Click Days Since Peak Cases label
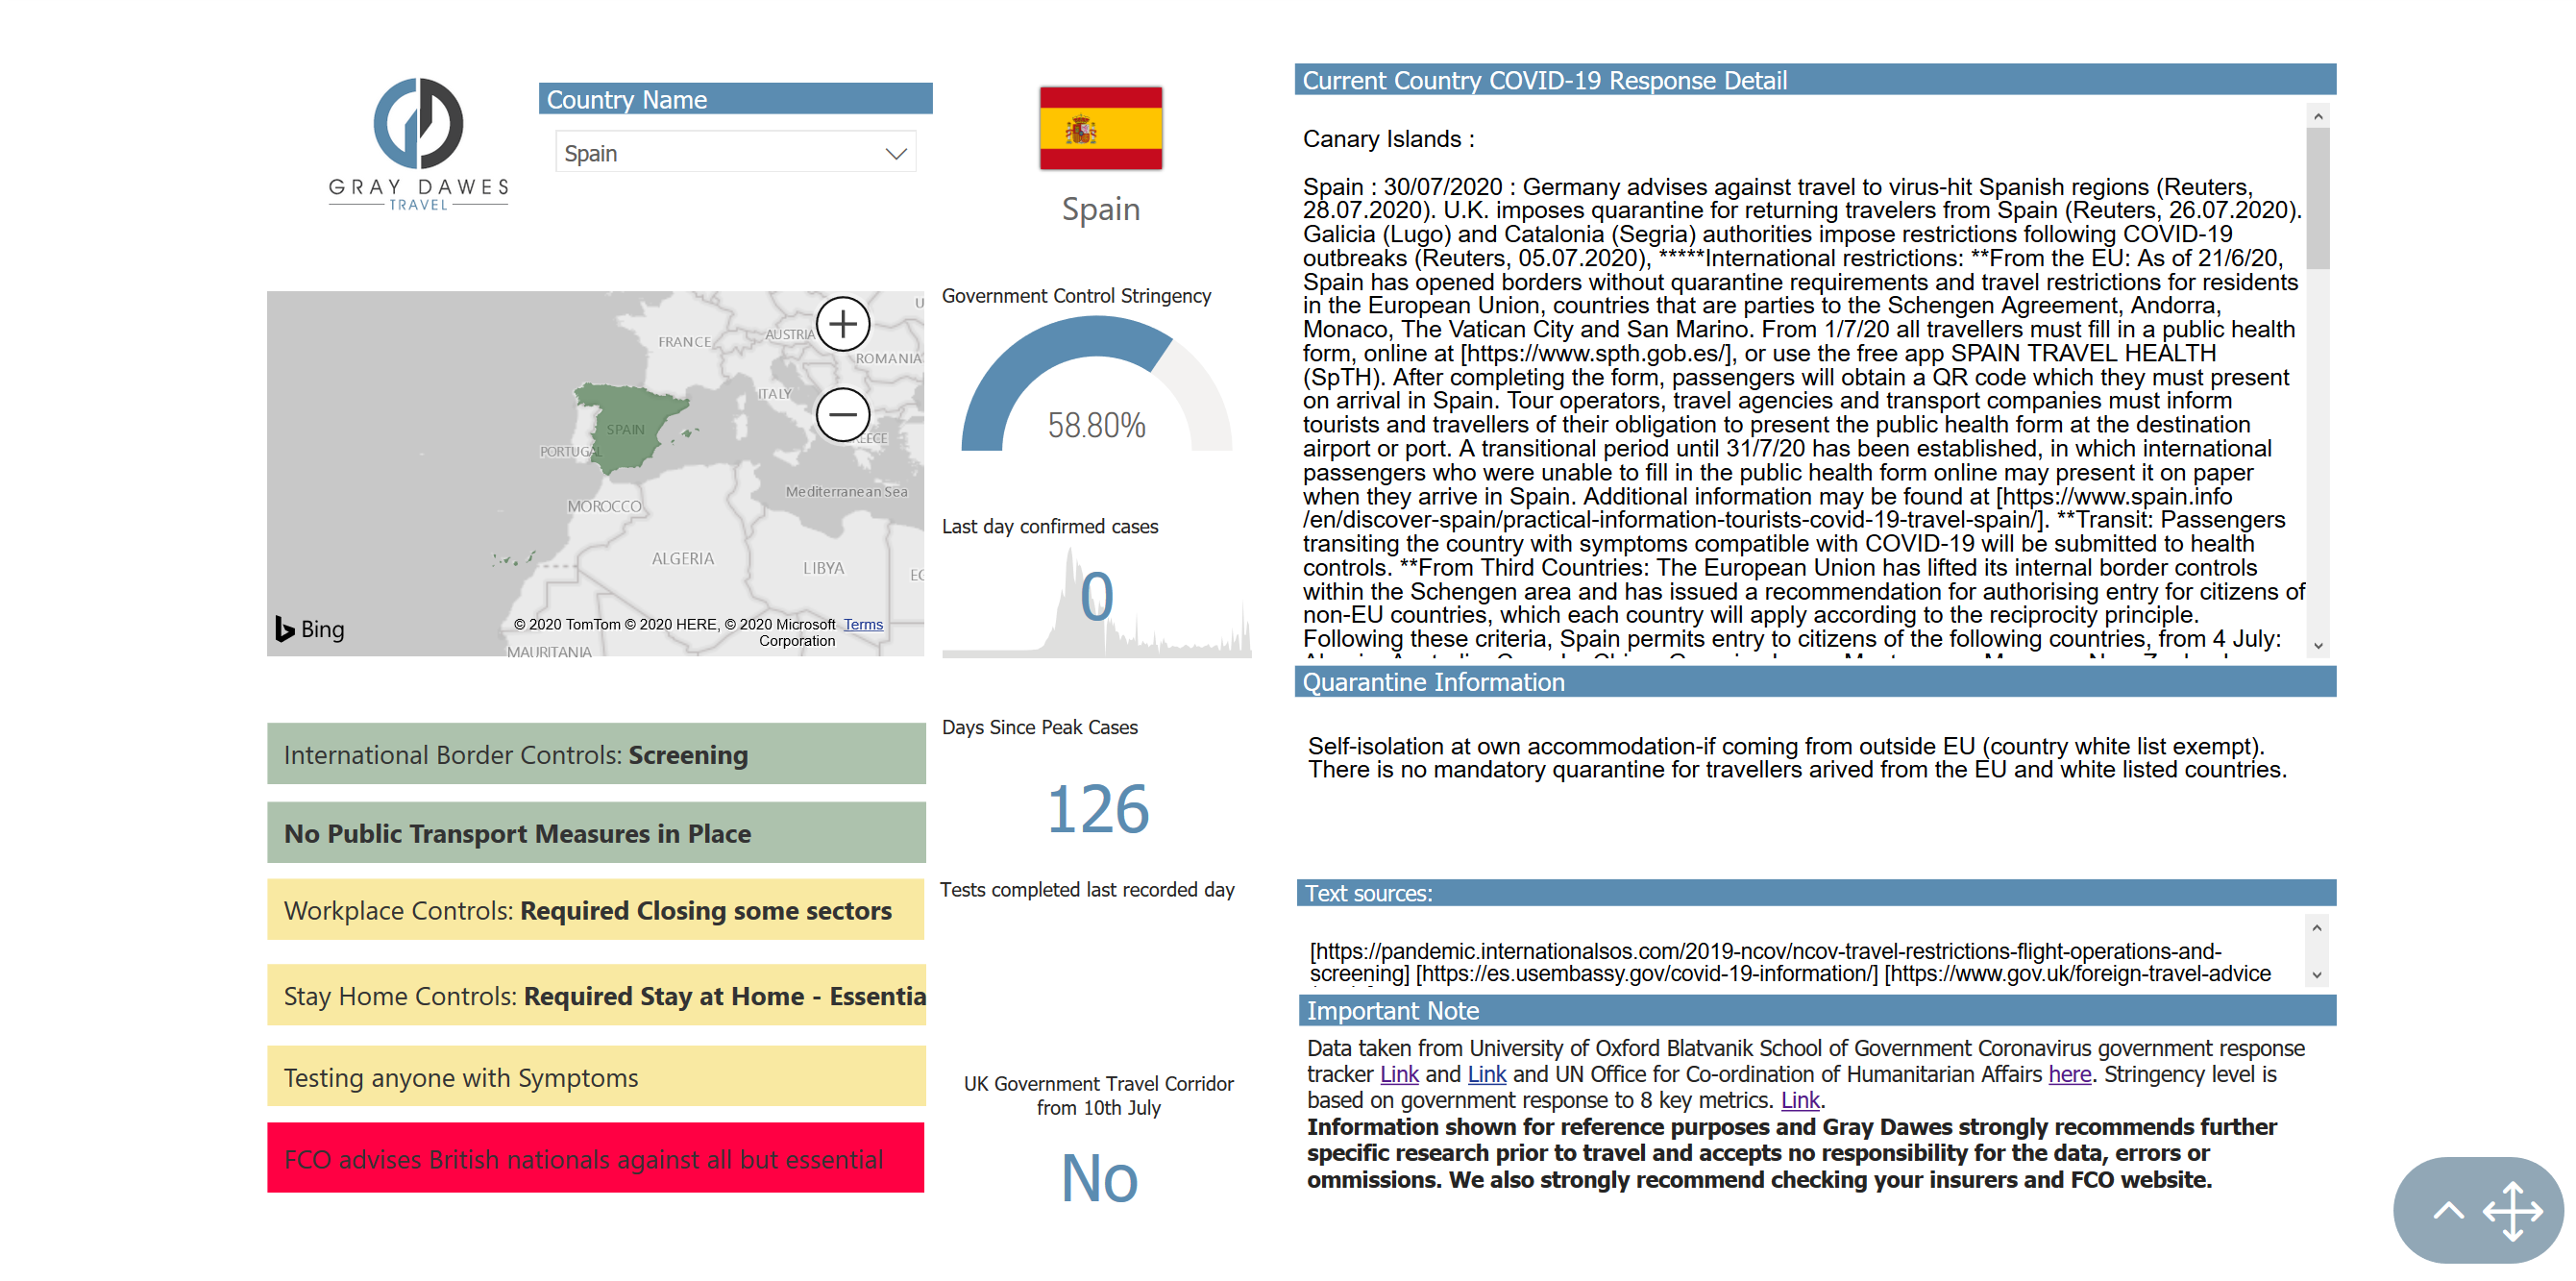 pos(1040,727)
